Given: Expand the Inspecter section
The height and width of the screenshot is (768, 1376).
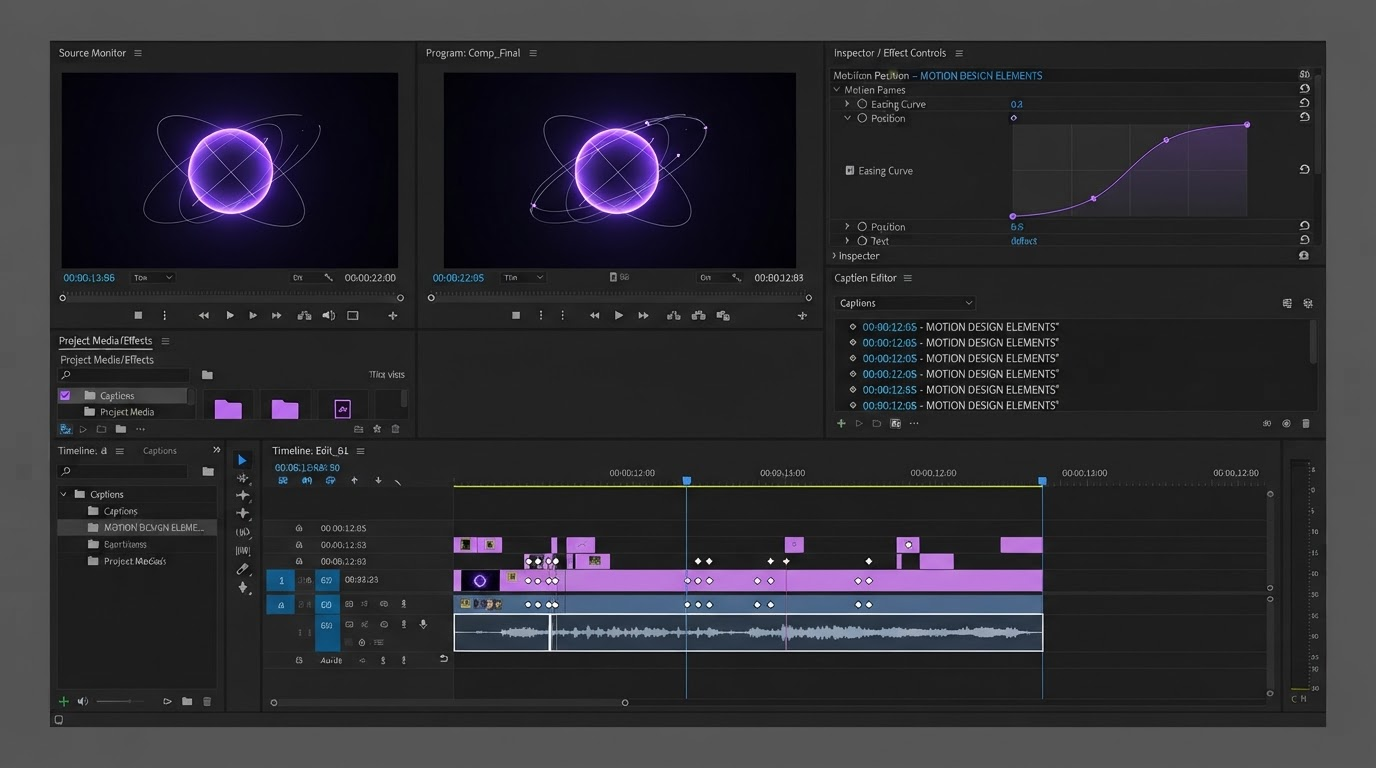Looking at the screenshot, I should click(835, 256).
